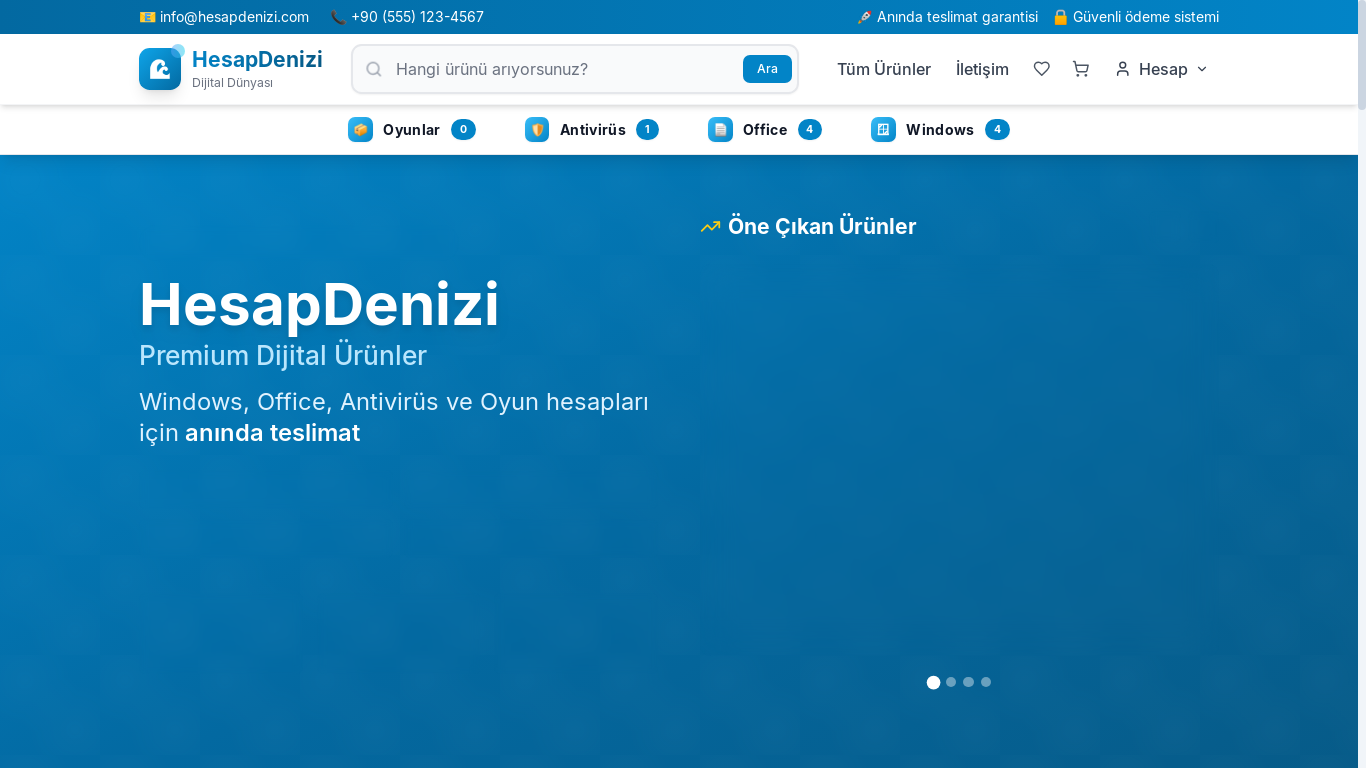Screen dimensions: 1366x768
Task: Click the lock icon for secure payment
Action: pyautogui.click(x=1061, y=17)
